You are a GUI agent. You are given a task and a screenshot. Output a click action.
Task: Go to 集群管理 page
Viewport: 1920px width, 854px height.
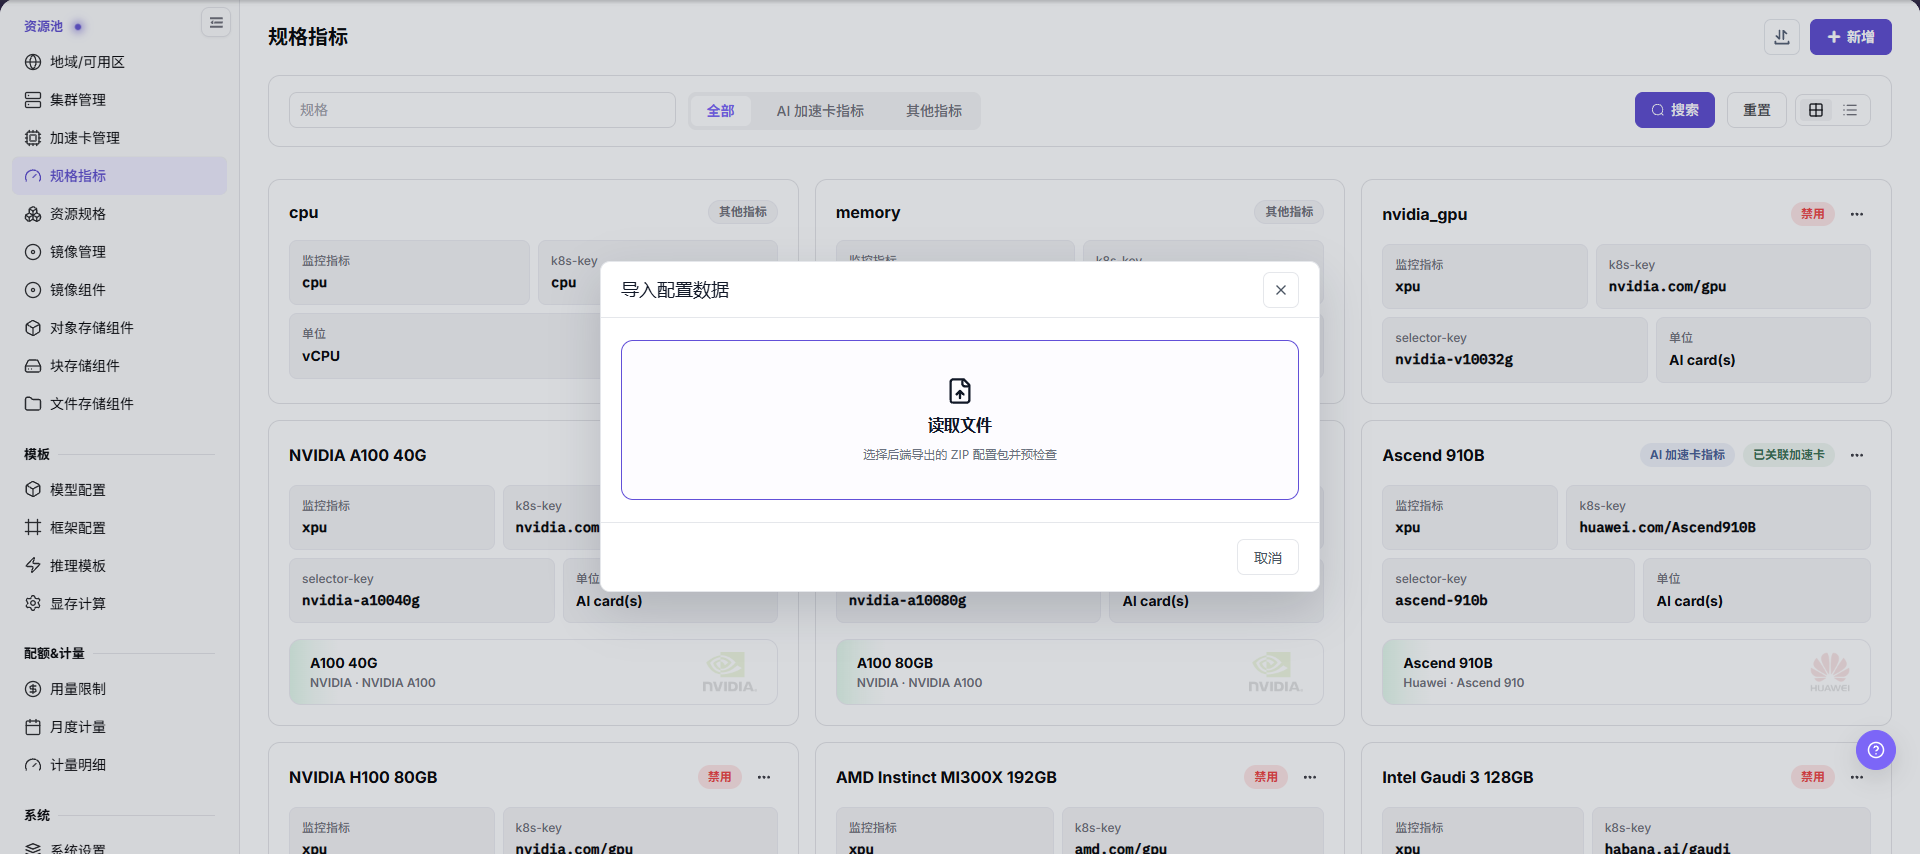click(x=120, y=100)
